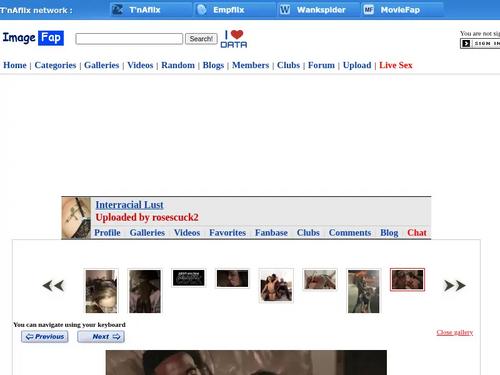Click the Close gallery link
Viewport: 500px width, 375px height.
click(x=455, y=332)
